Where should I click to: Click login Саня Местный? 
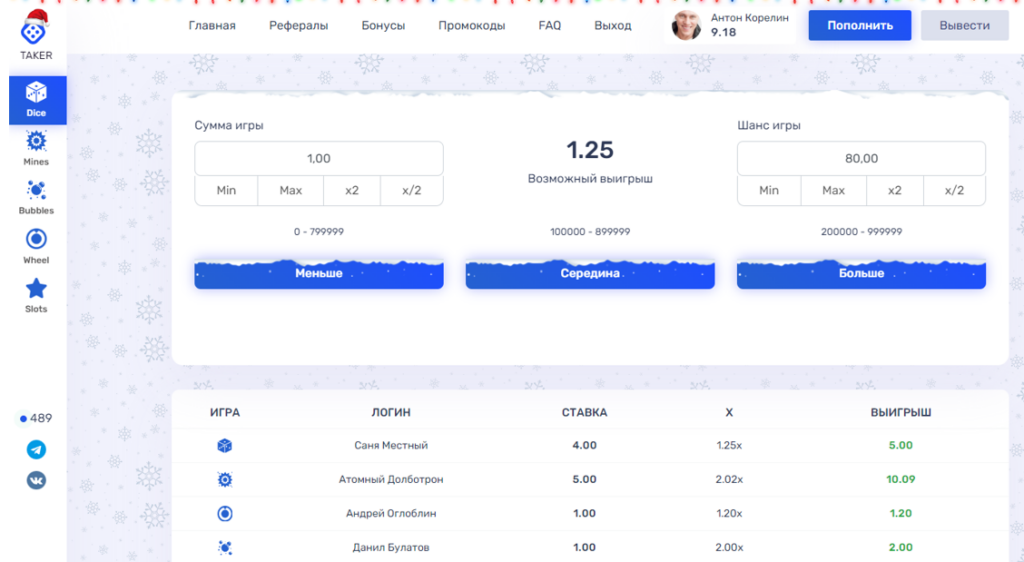point(391,445)
